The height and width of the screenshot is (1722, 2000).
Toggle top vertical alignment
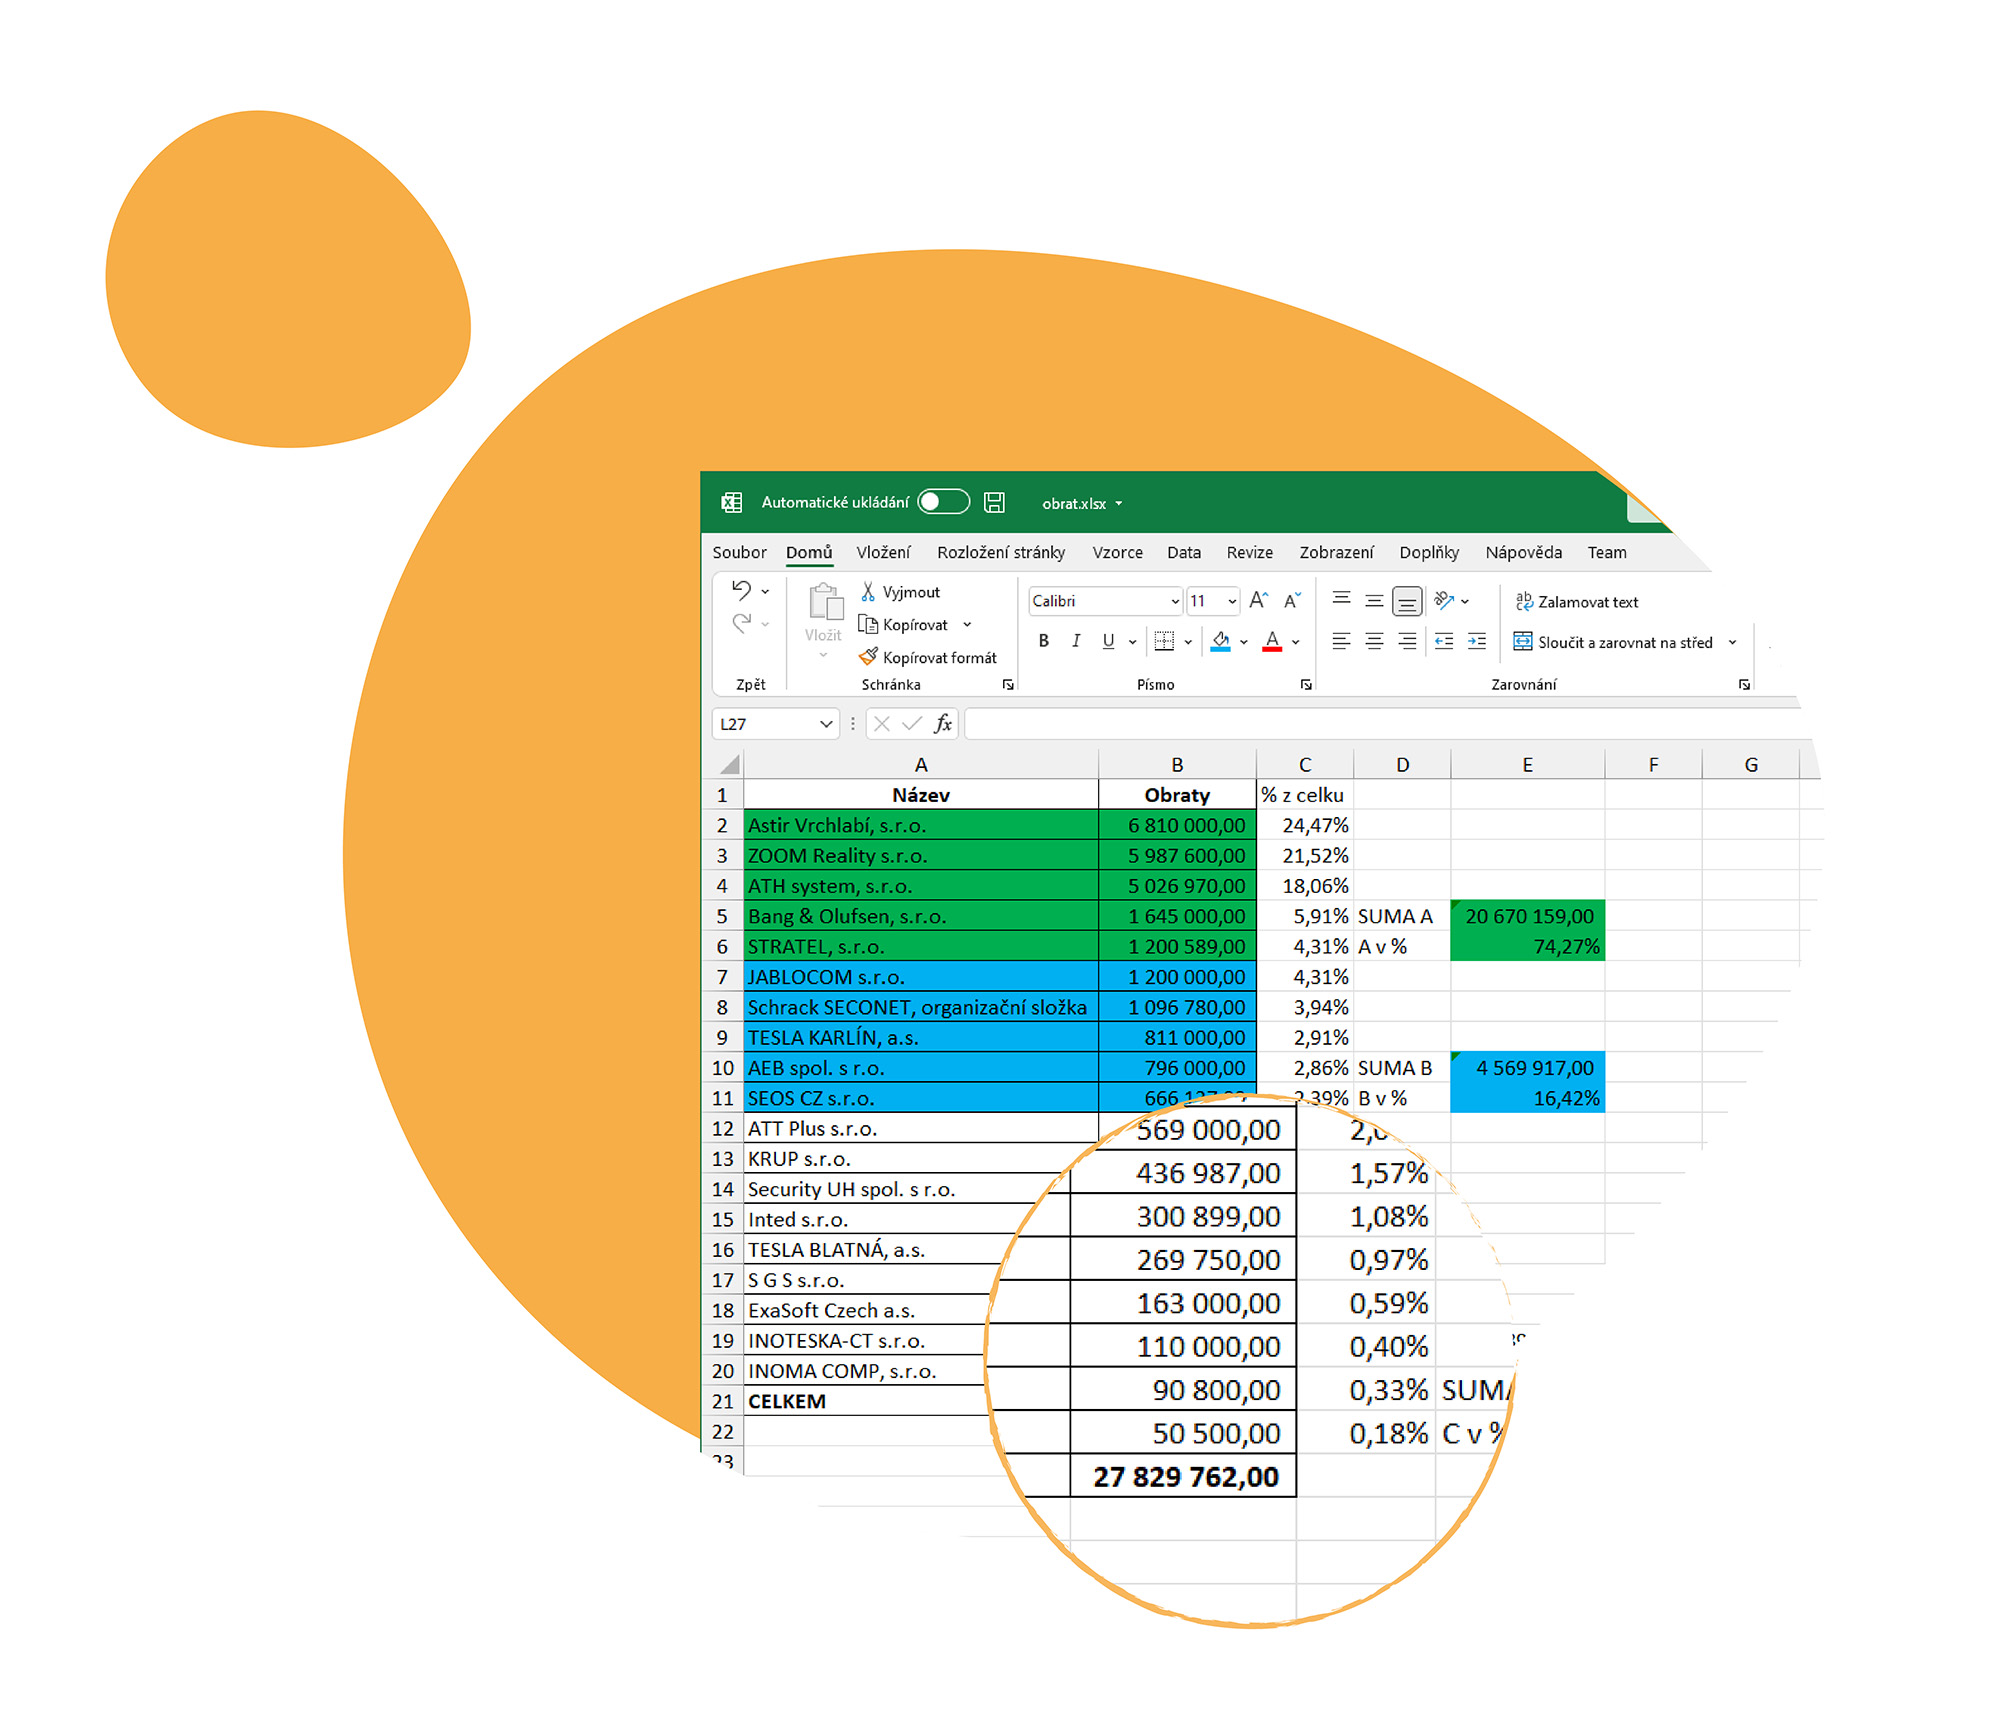point(1342,600)
